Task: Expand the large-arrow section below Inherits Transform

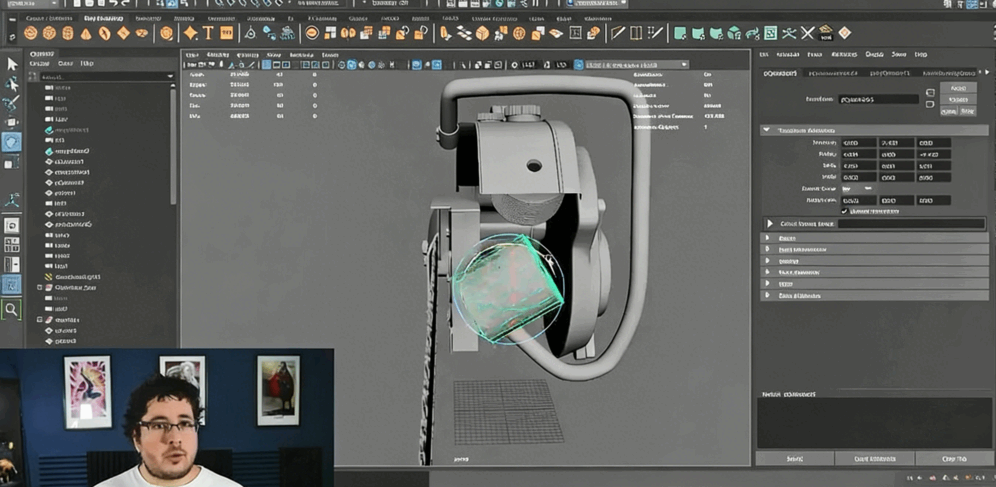Action: click(x=770, y=223)
